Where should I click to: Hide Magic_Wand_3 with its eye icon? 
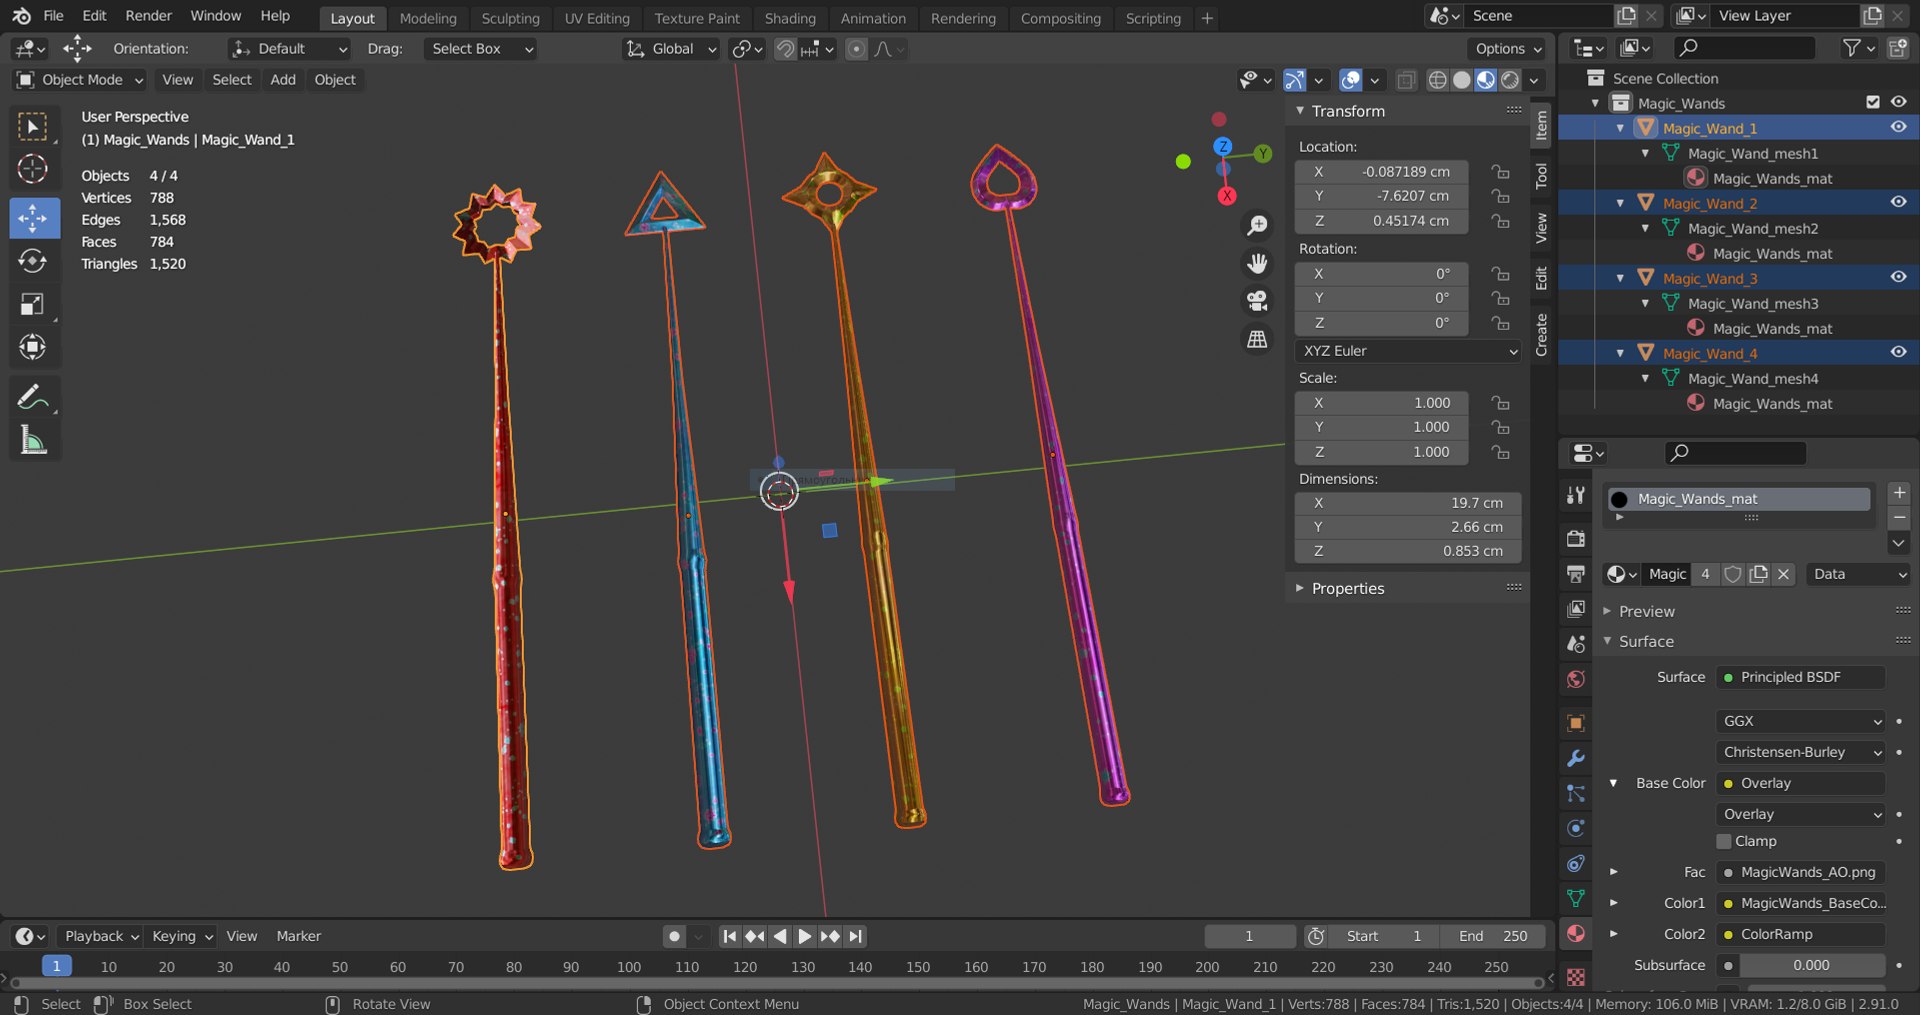coord(1898,277)
